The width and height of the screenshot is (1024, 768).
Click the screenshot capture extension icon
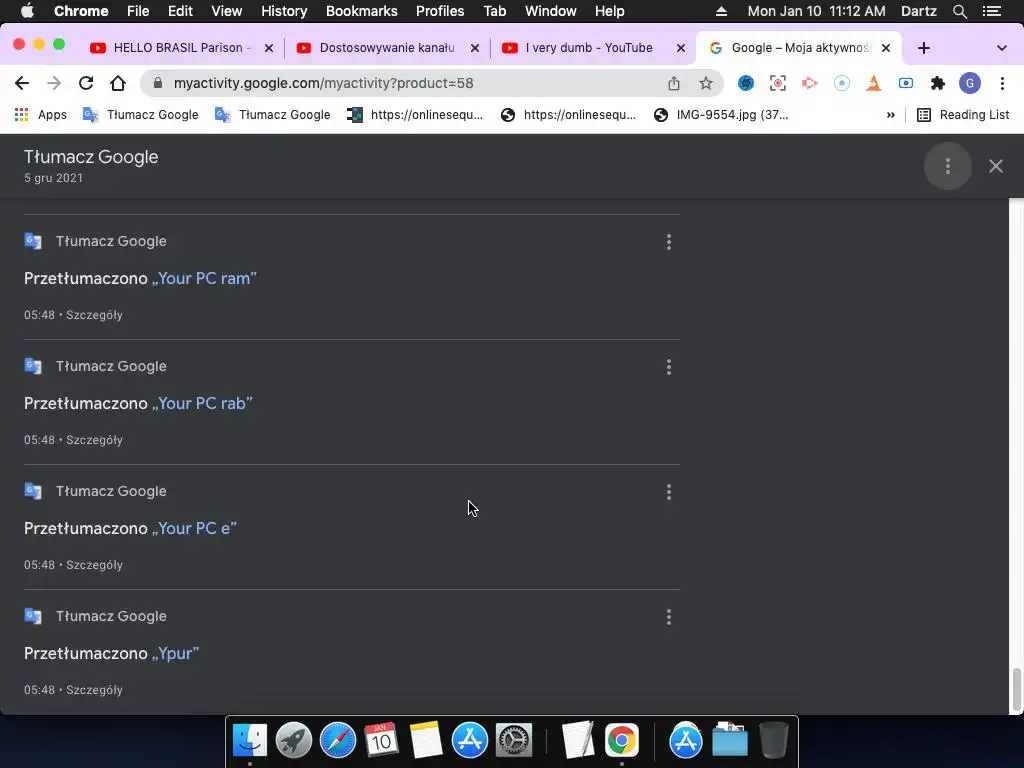tap(777, 83)
